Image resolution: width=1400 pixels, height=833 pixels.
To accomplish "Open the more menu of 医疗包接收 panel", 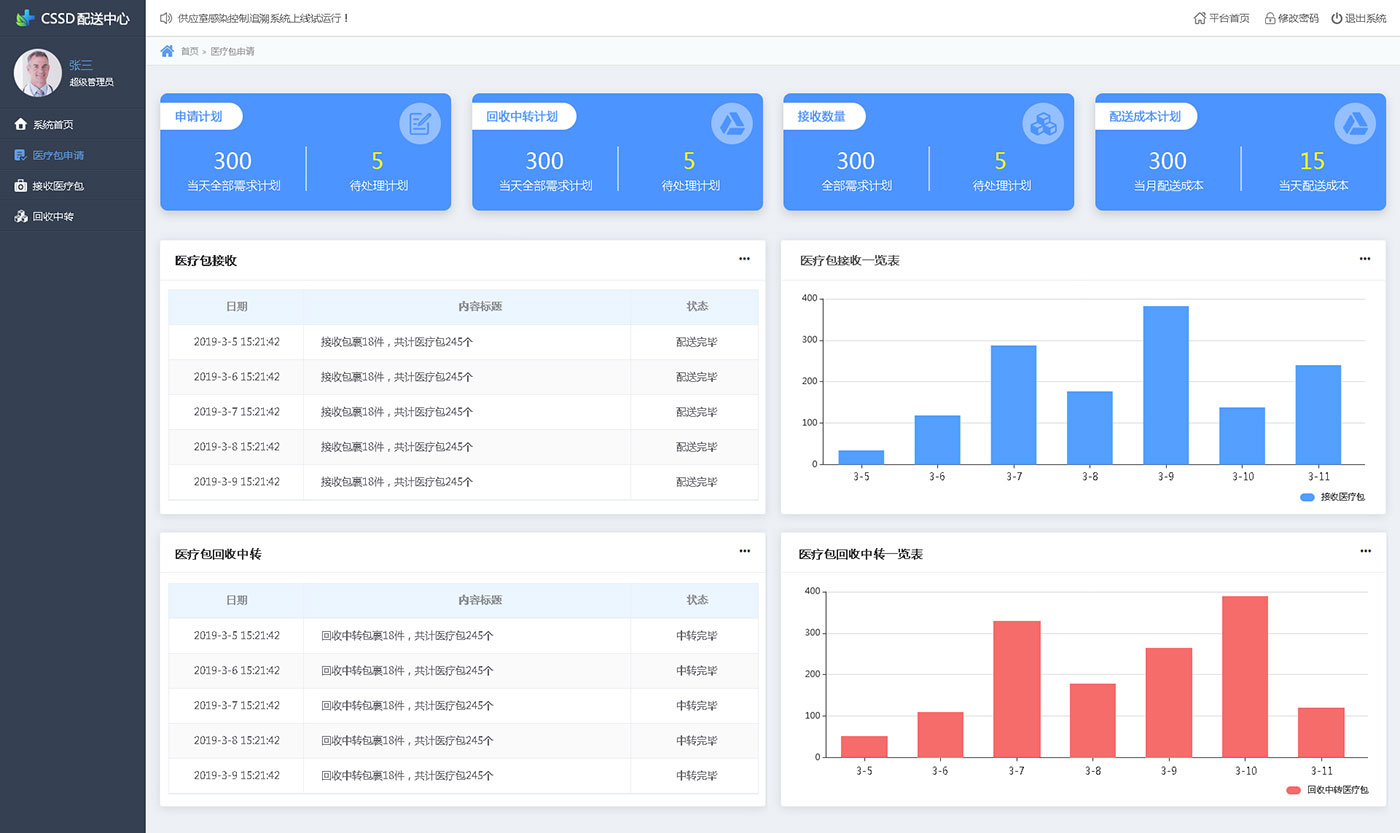I will (x=744, y=259).
